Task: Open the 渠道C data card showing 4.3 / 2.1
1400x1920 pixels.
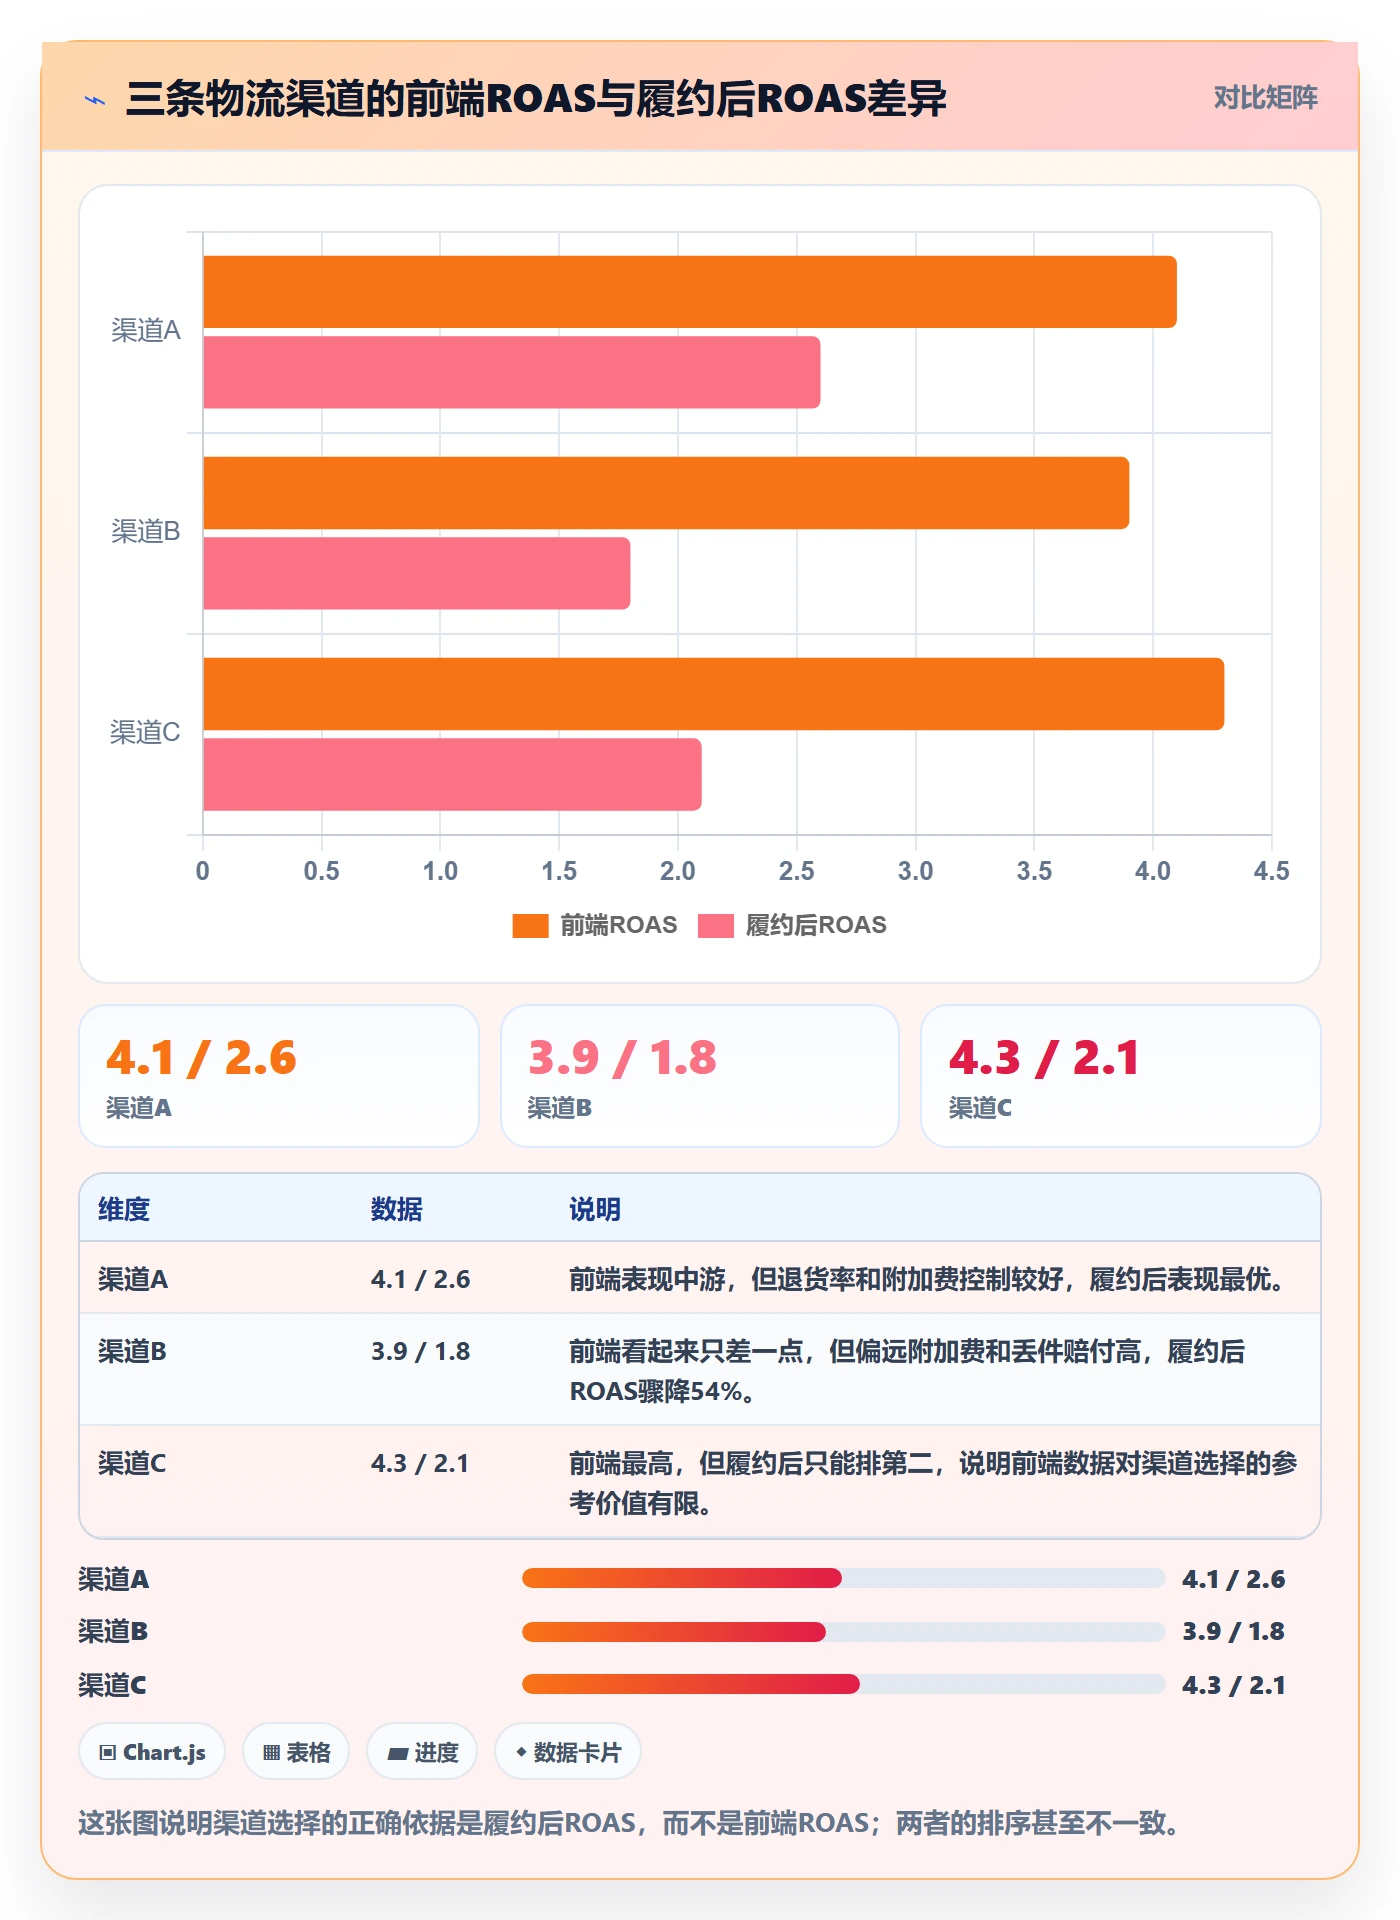Action: pos(1121,1076)
